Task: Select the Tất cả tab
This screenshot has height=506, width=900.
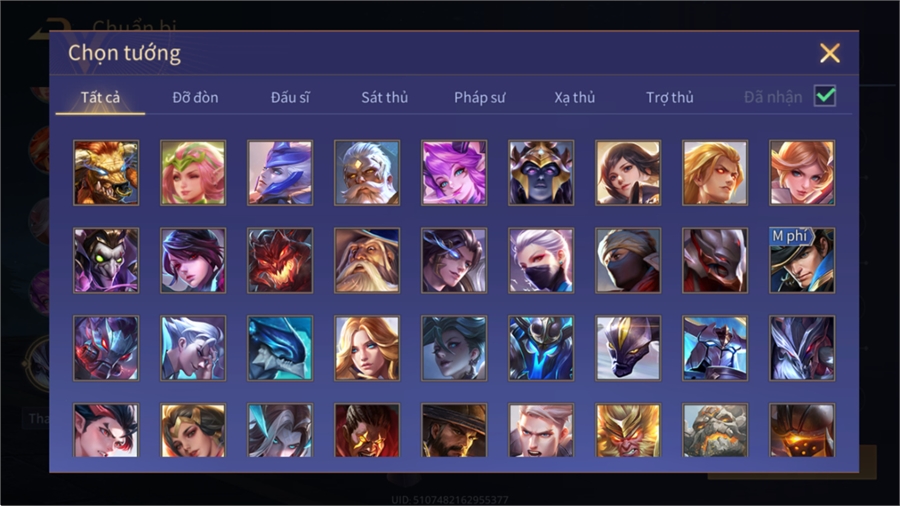Action: click(100, 98)
